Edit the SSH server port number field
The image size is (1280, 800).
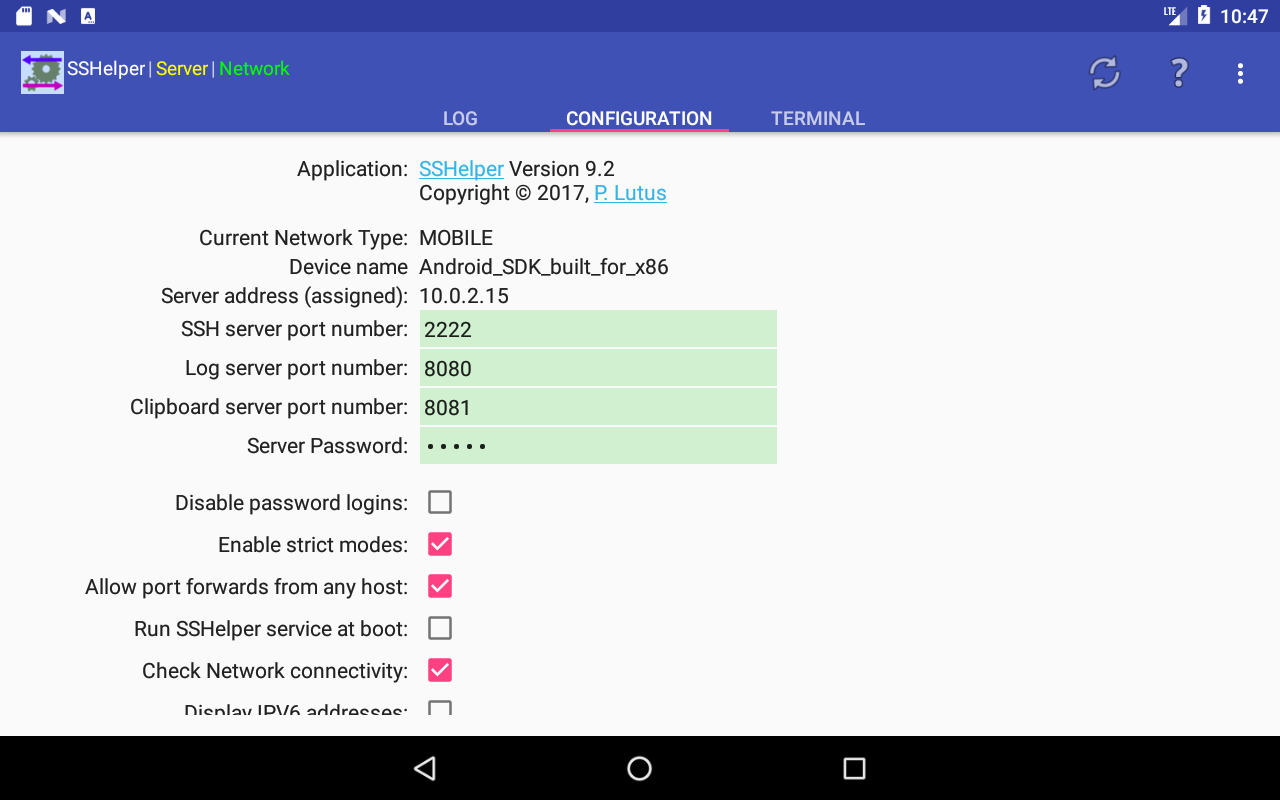click(x=598, y=329)
